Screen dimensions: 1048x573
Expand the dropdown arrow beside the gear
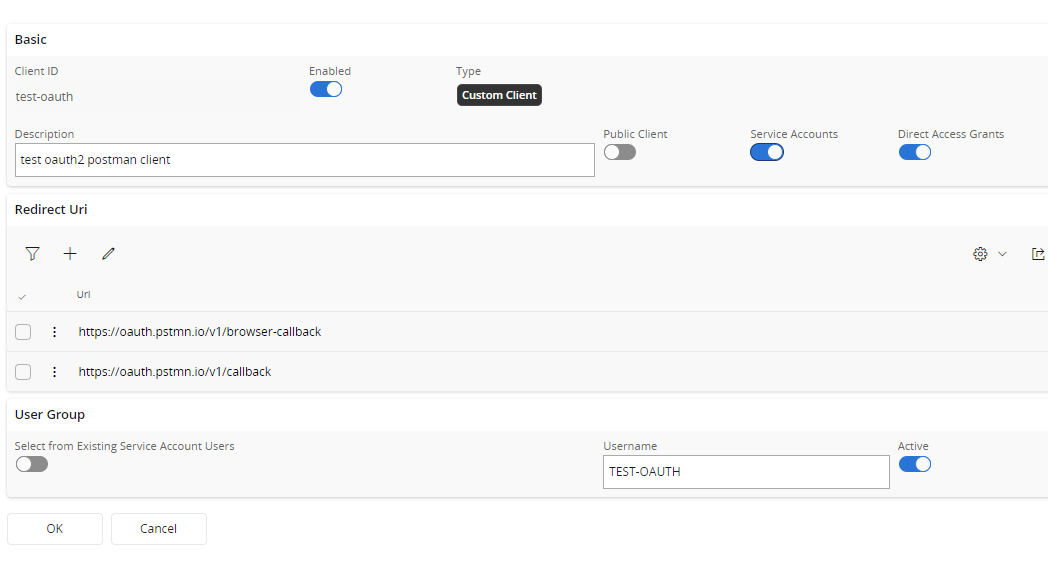pyautogui.click(x=1002, y=254)
